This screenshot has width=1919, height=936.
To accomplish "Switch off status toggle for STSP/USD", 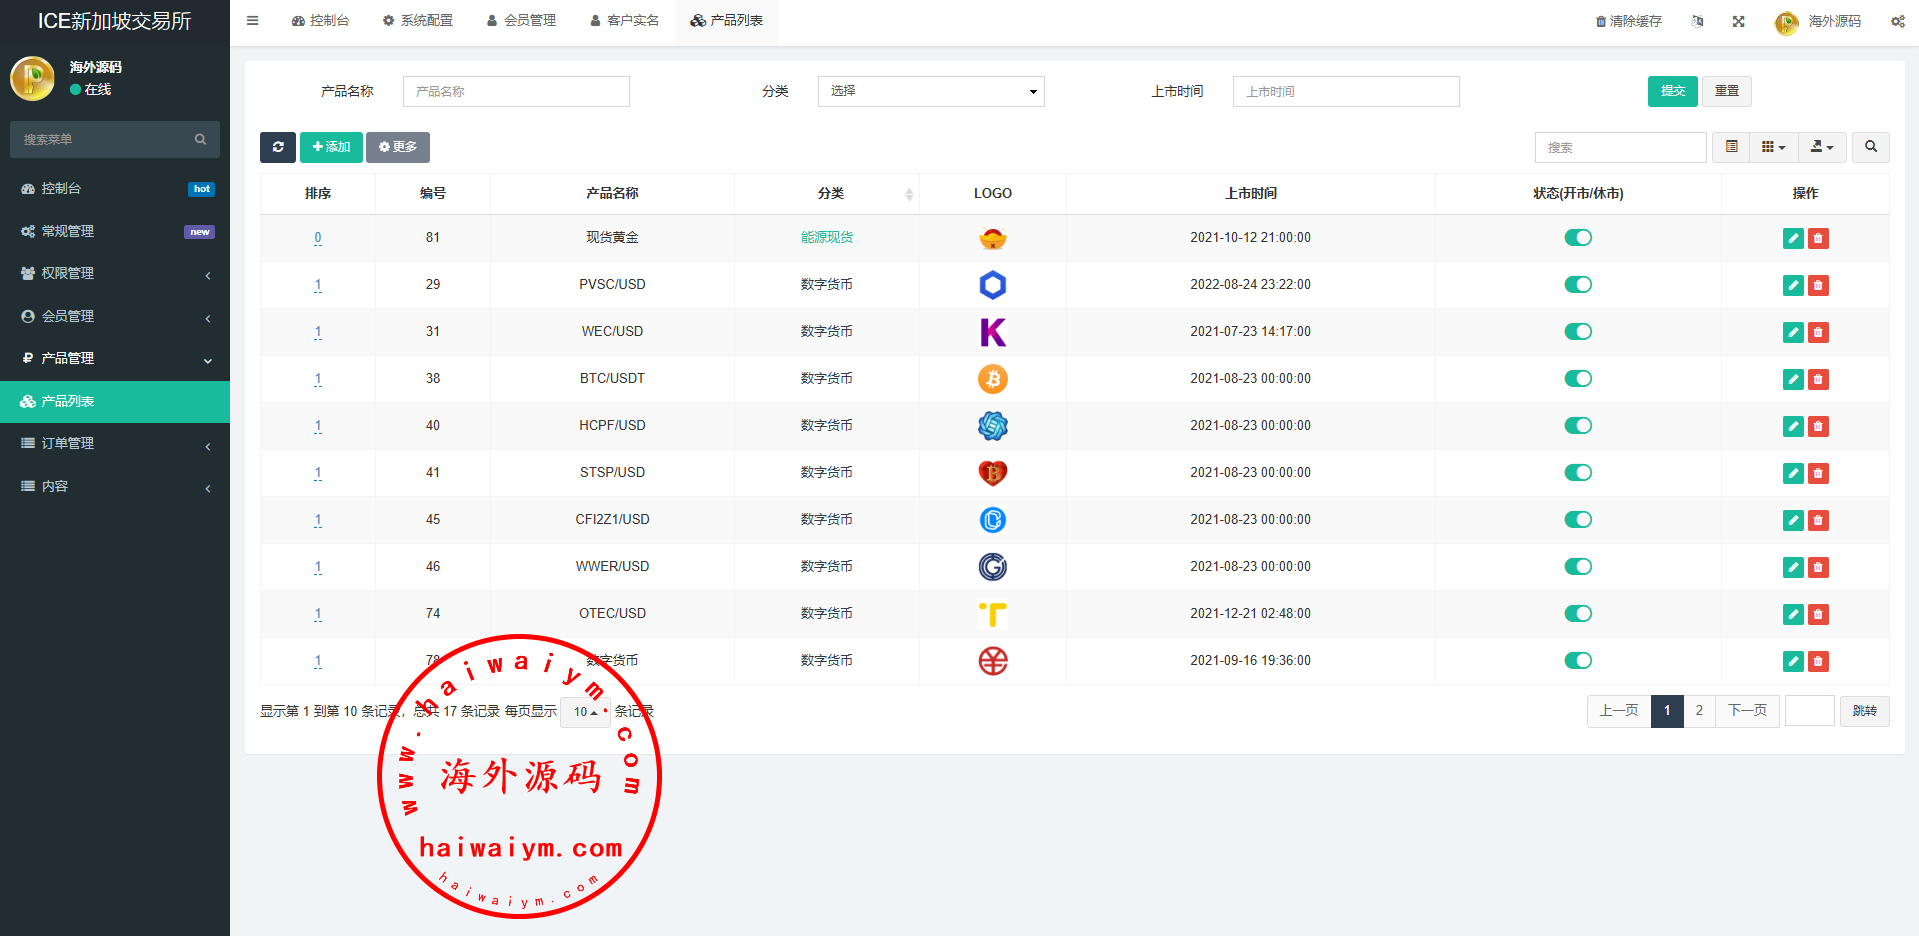I will pos(1577,473).
